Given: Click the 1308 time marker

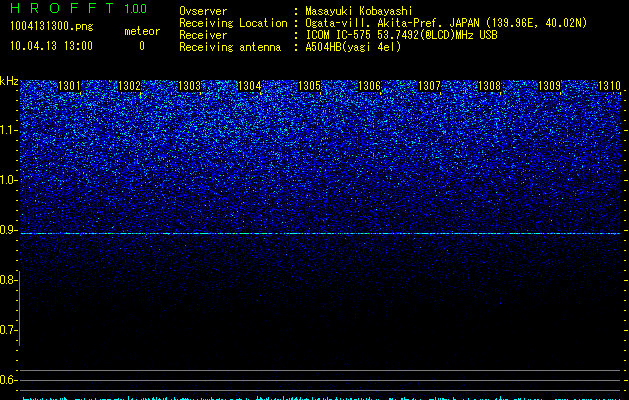Looking at the screenshot, I should [x=490, y=86].
